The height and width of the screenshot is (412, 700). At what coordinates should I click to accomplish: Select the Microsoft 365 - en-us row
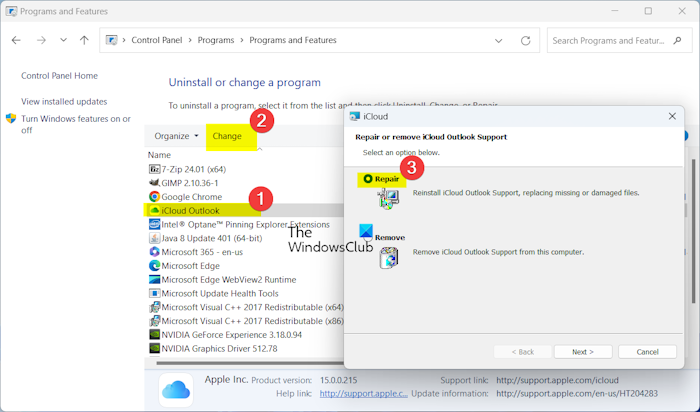tap(244, 252)
